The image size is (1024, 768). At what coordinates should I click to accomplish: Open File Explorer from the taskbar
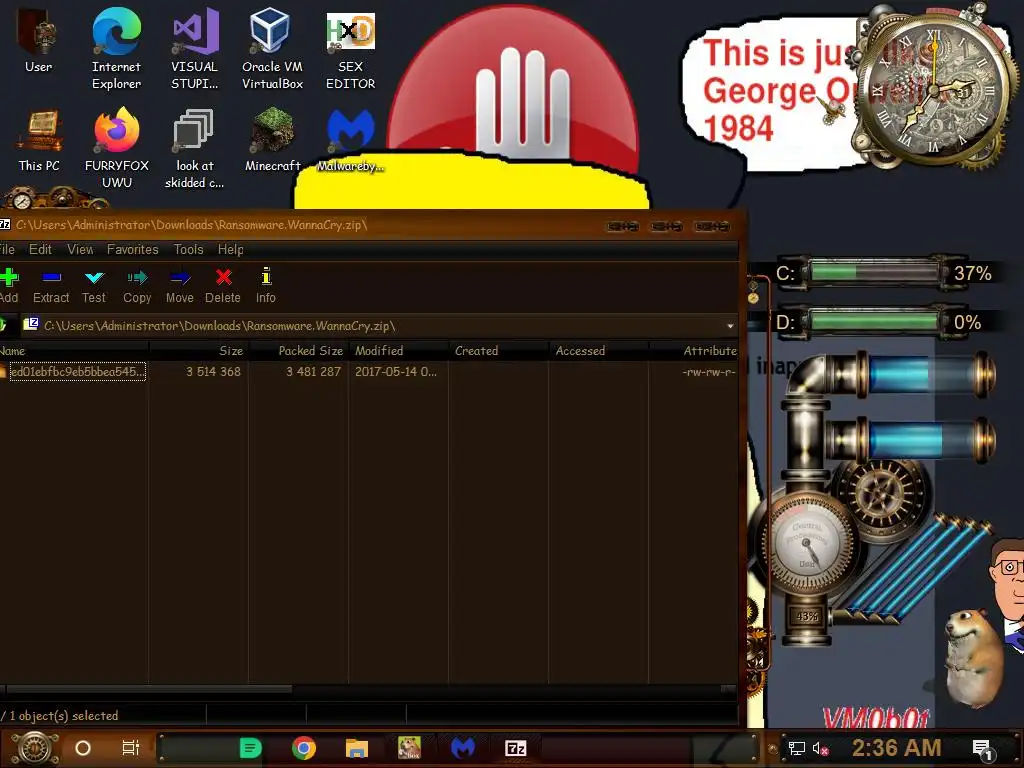click(357, 748)
